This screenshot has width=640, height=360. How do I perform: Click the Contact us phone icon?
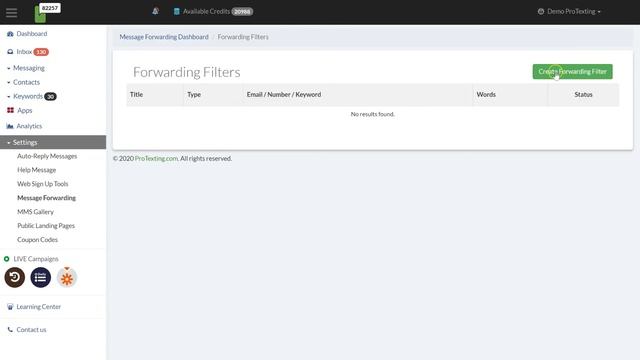click(x=10, y=329)
